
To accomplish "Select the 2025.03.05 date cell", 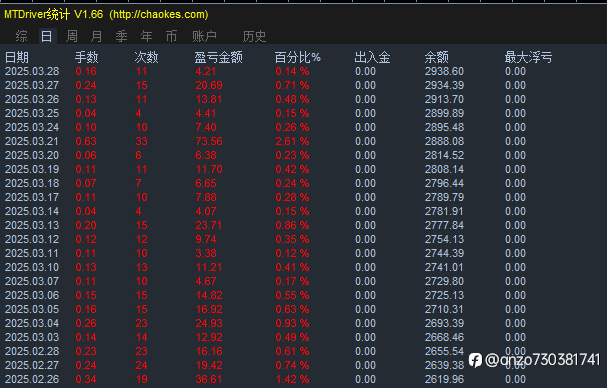I will click(x=32, y=309).
